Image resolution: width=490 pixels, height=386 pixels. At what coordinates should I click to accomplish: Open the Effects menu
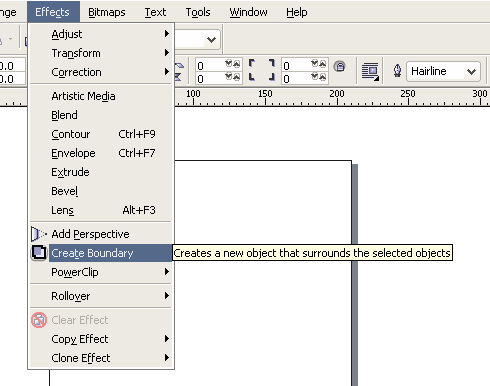pyautogui.click(x=53, y=12)
